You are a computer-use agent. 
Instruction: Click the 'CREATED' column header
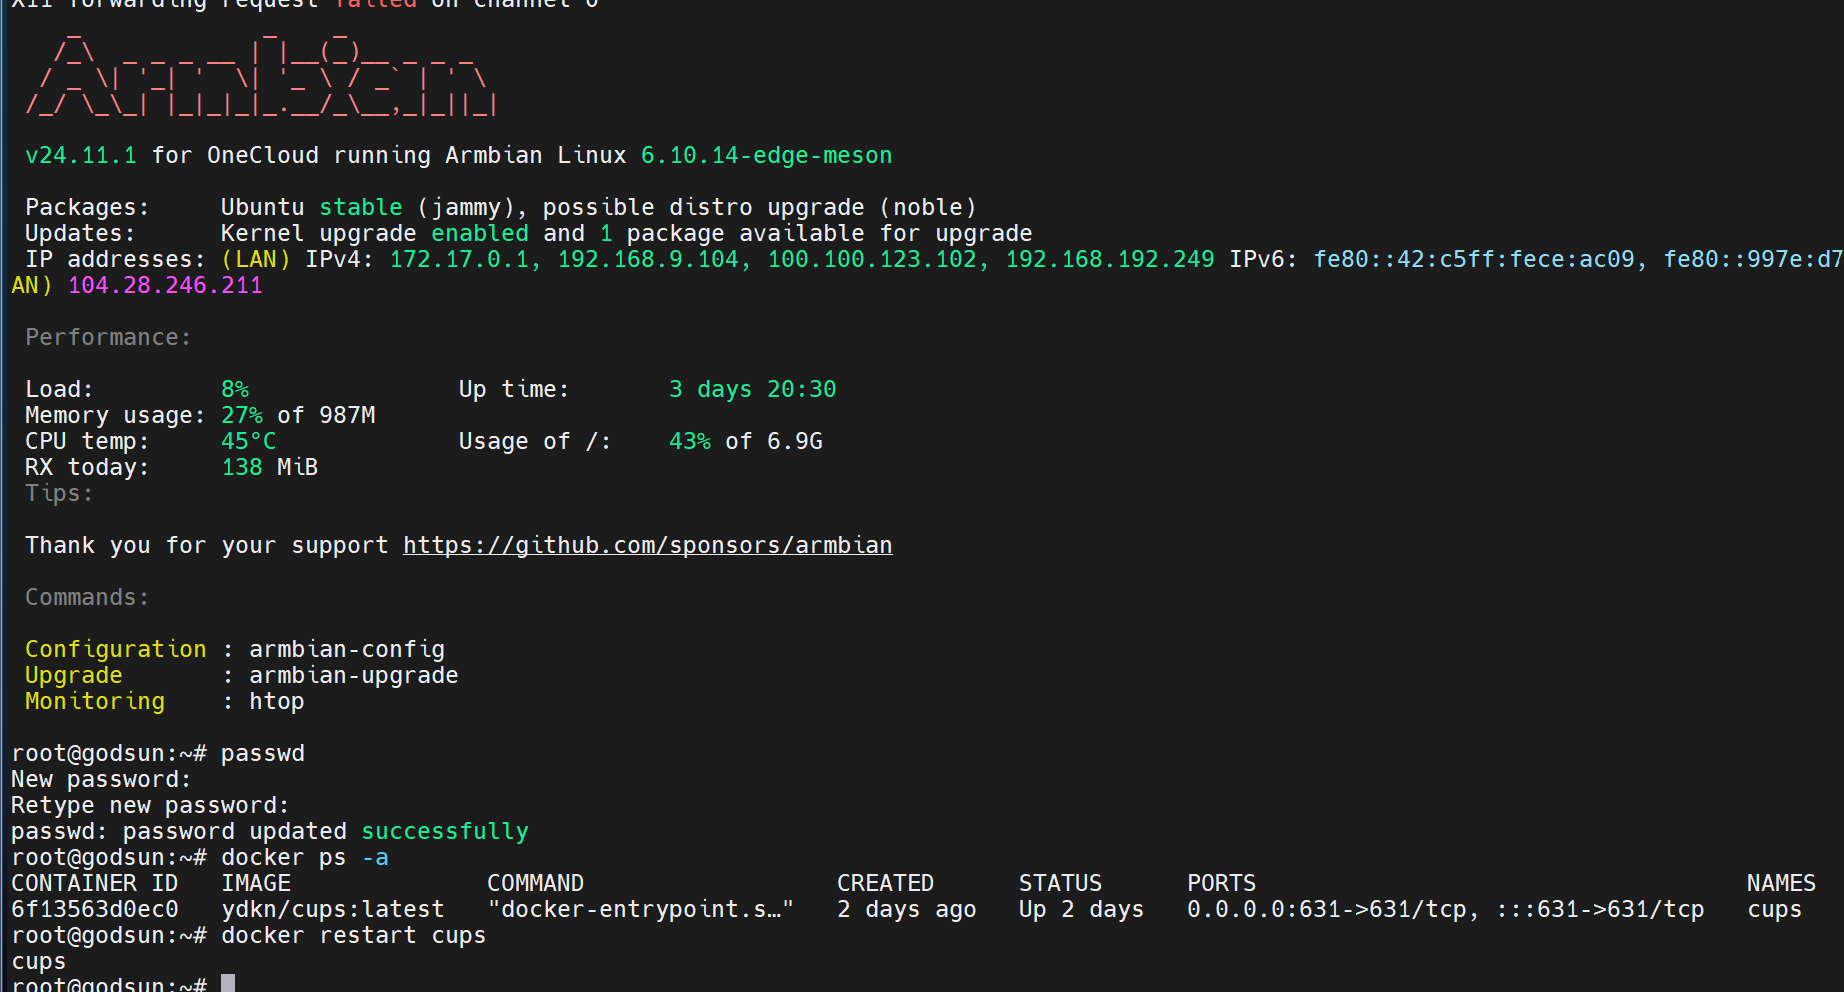click(886, 883)
